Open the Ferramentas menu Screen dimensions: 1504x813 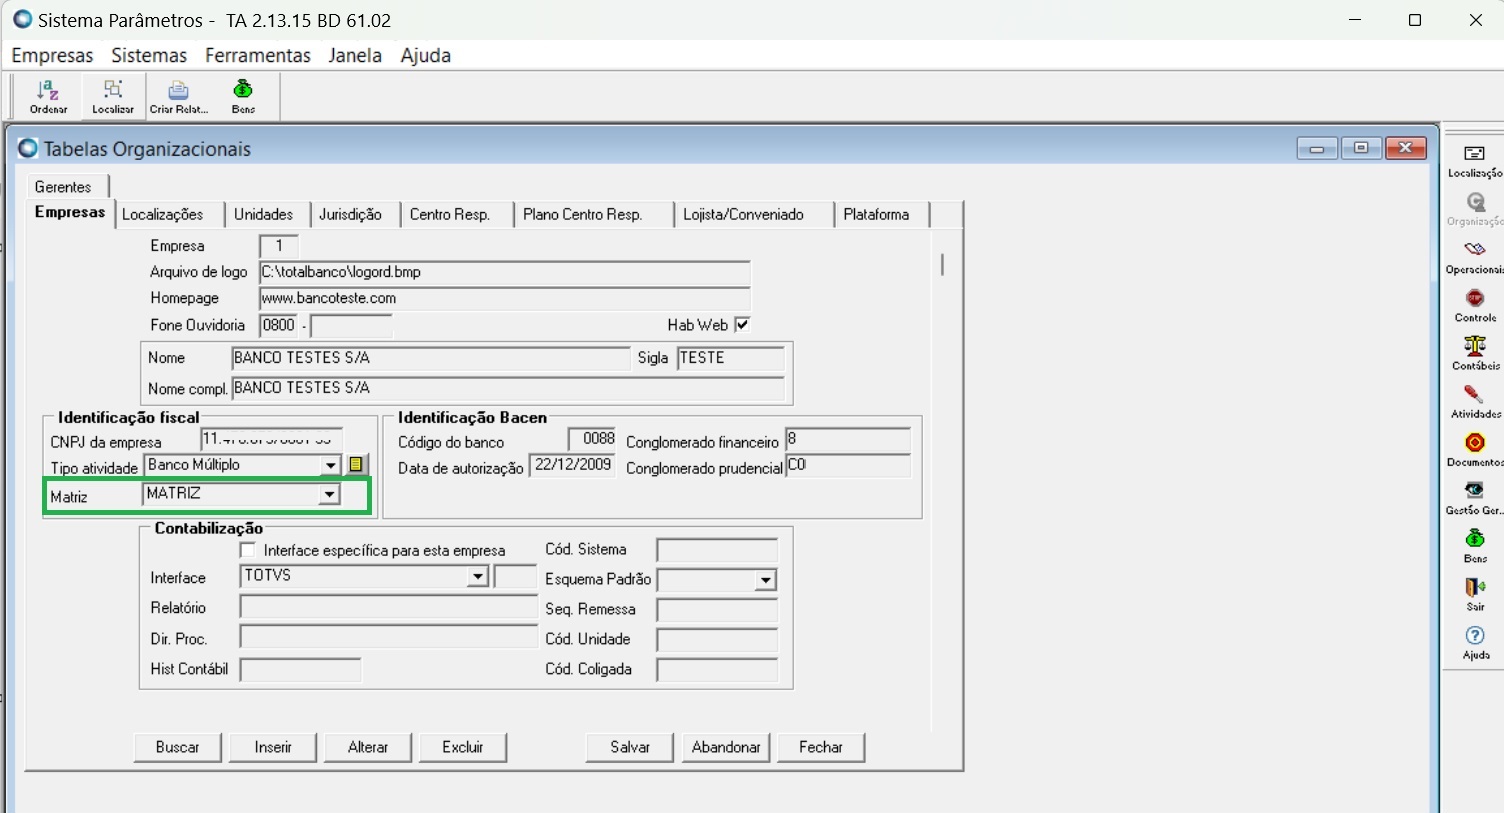click(x=258, y=55)
